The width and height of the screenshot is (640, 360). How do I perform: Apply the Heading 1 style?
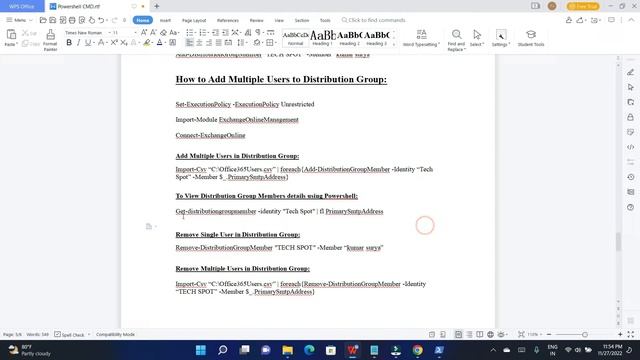click(322, 38)
